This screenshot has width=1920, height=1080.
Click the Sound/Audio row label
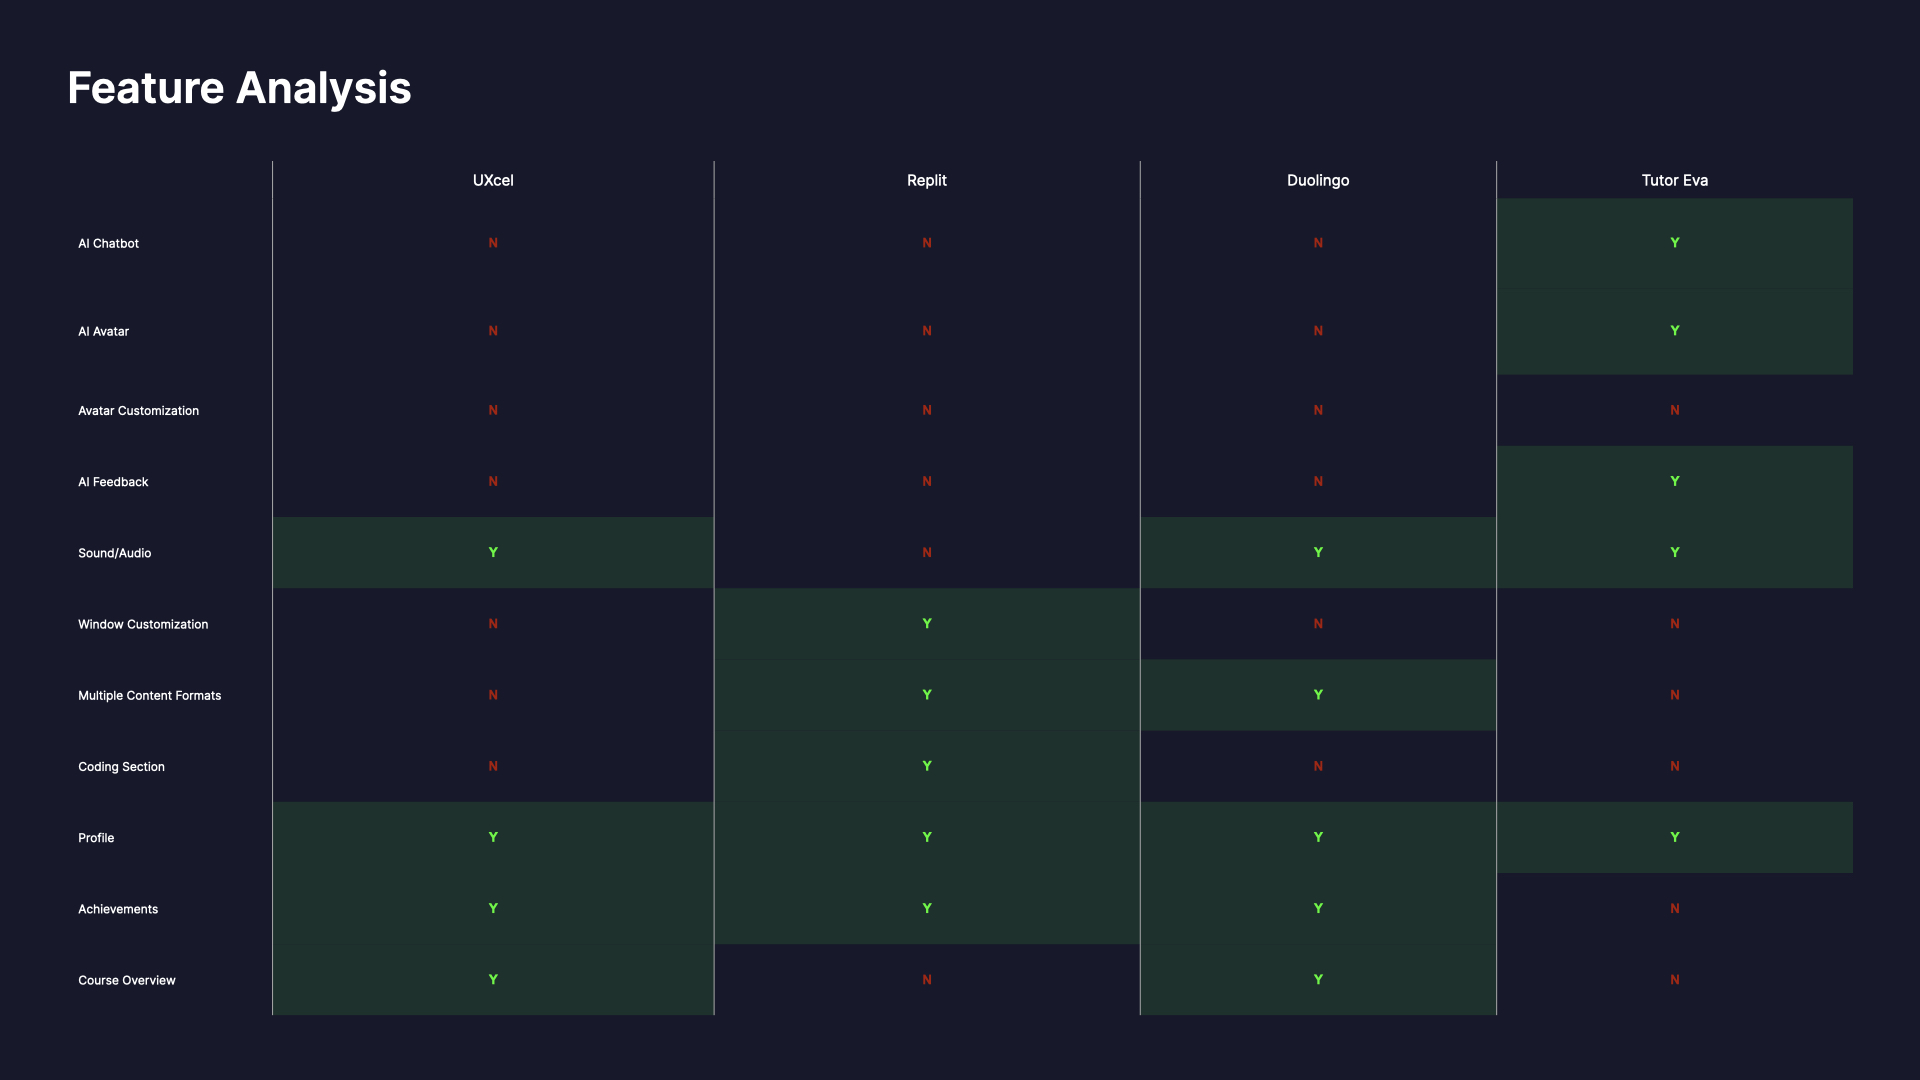[114, 552]
